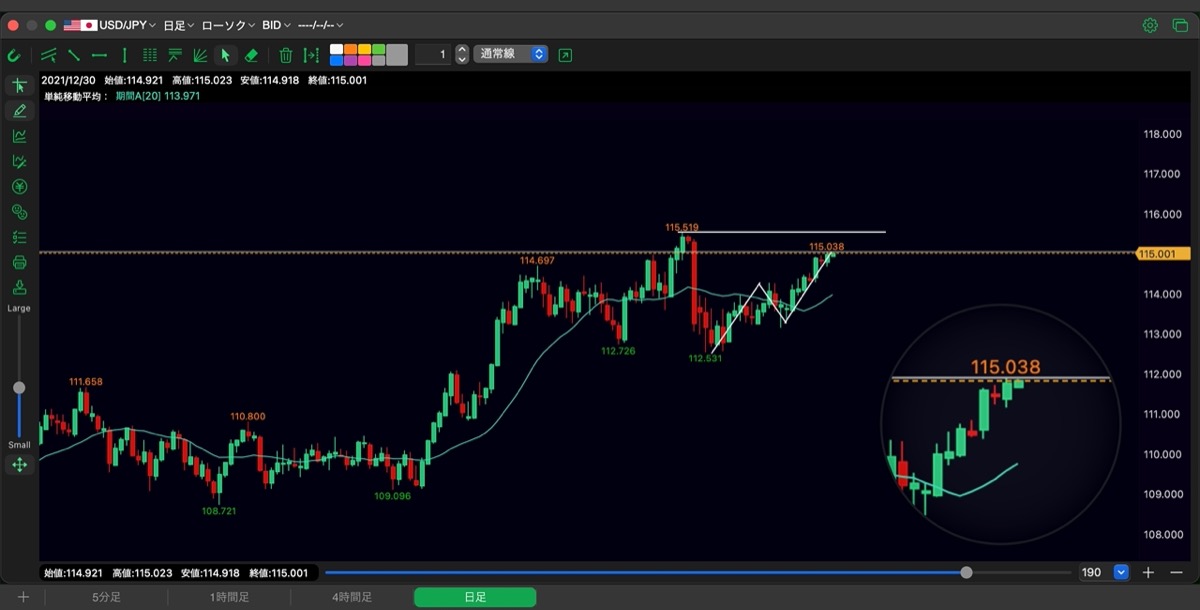Choose the vertical line drawing tool
Screen dimensions: 1200x610
[x=124, y=55]
